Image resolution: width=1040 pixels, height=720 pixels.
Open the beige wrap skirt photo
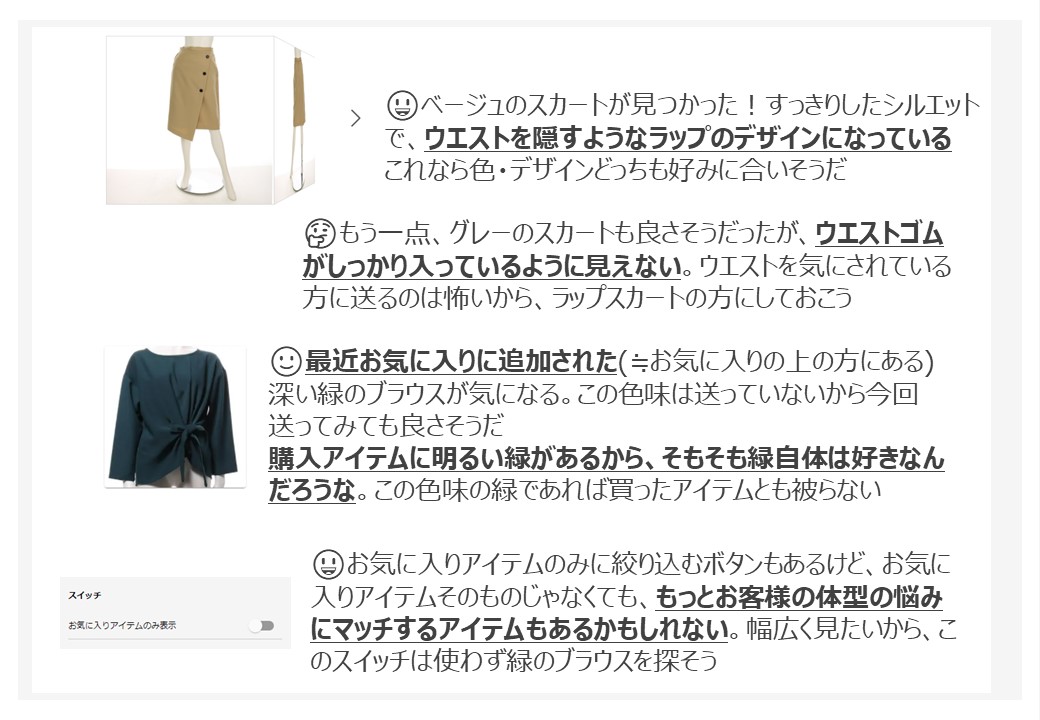[x=190, y=120]
